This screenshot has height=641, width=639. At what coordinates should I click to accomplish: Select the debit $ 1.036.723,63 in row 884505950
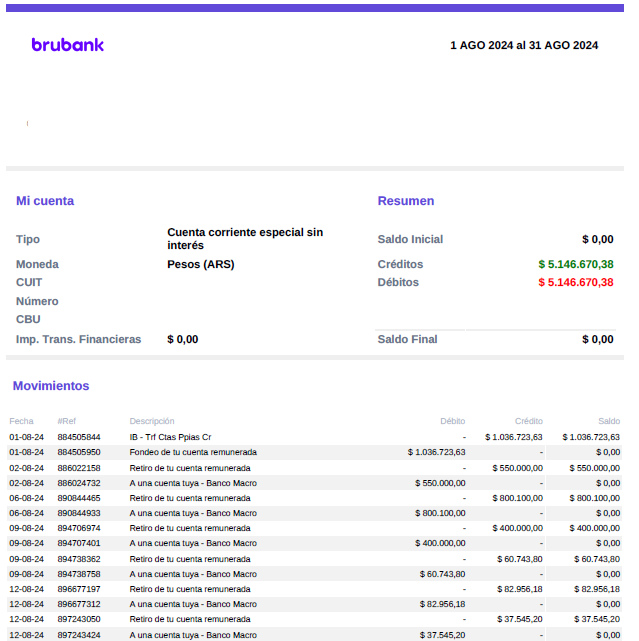point(437,452)
